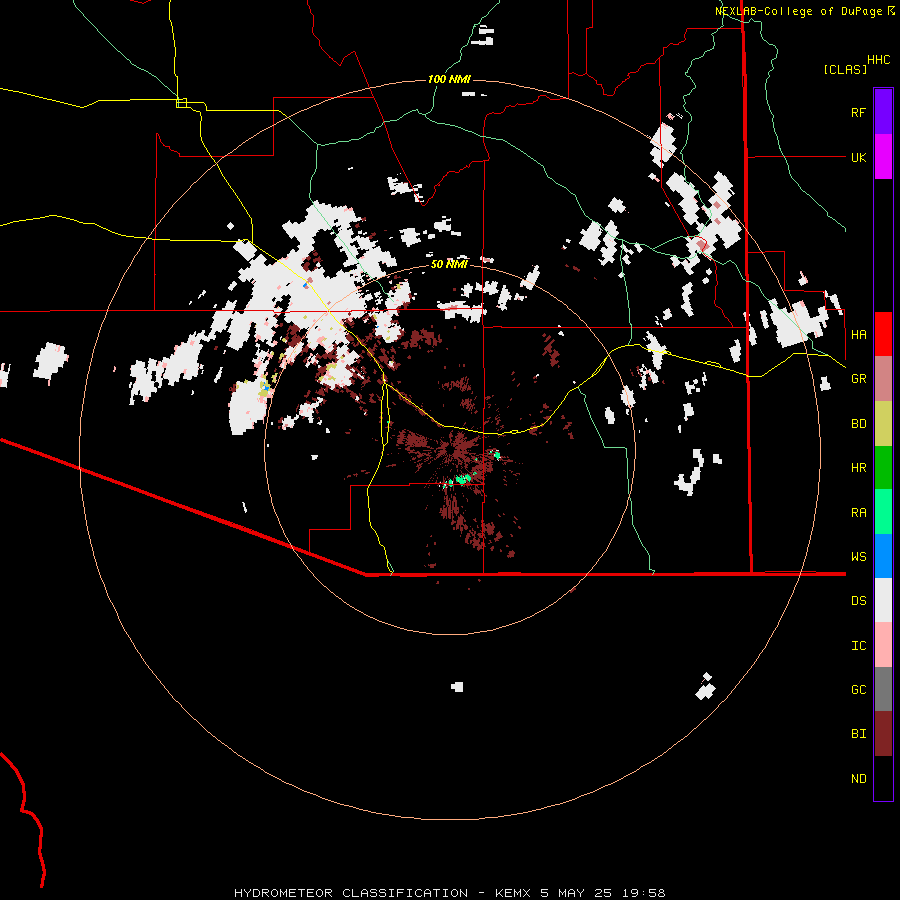Click the WS legend label
The image size is (900, 900).
(858, 557)
